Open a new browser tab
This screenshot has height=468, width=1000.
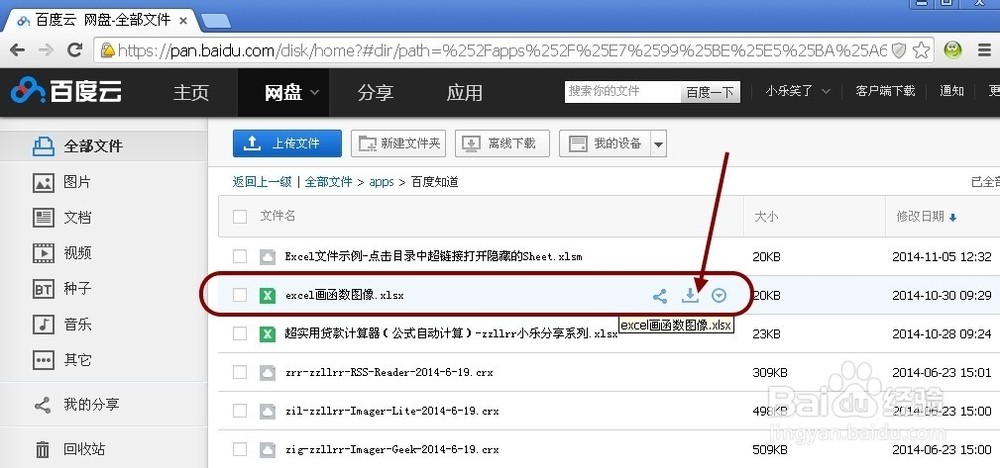click(216, 20)
